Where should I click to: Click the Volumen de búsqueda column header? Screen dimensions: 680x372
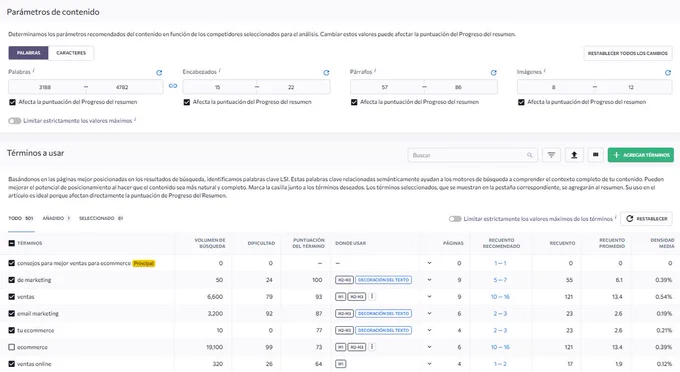tap(210, 243)
